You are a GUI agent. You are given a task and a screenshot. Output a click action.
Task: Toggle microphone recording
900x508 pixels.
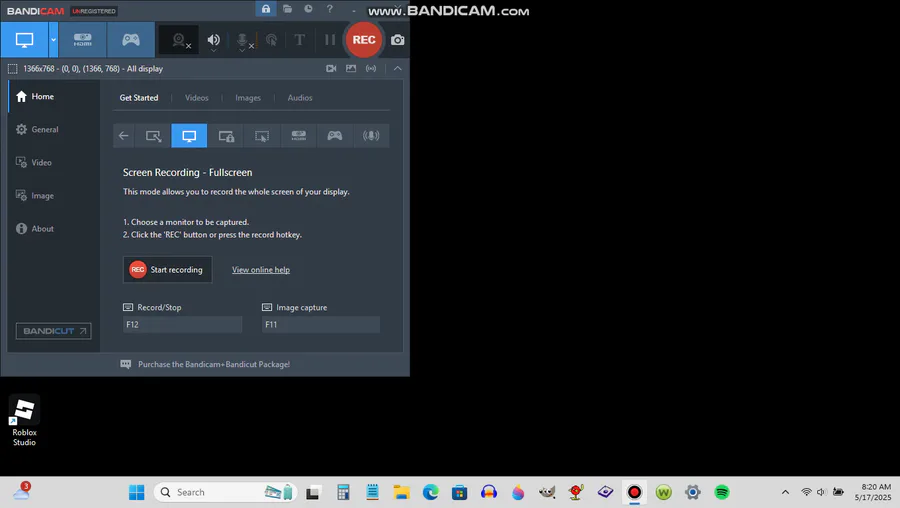pos(243,40)
